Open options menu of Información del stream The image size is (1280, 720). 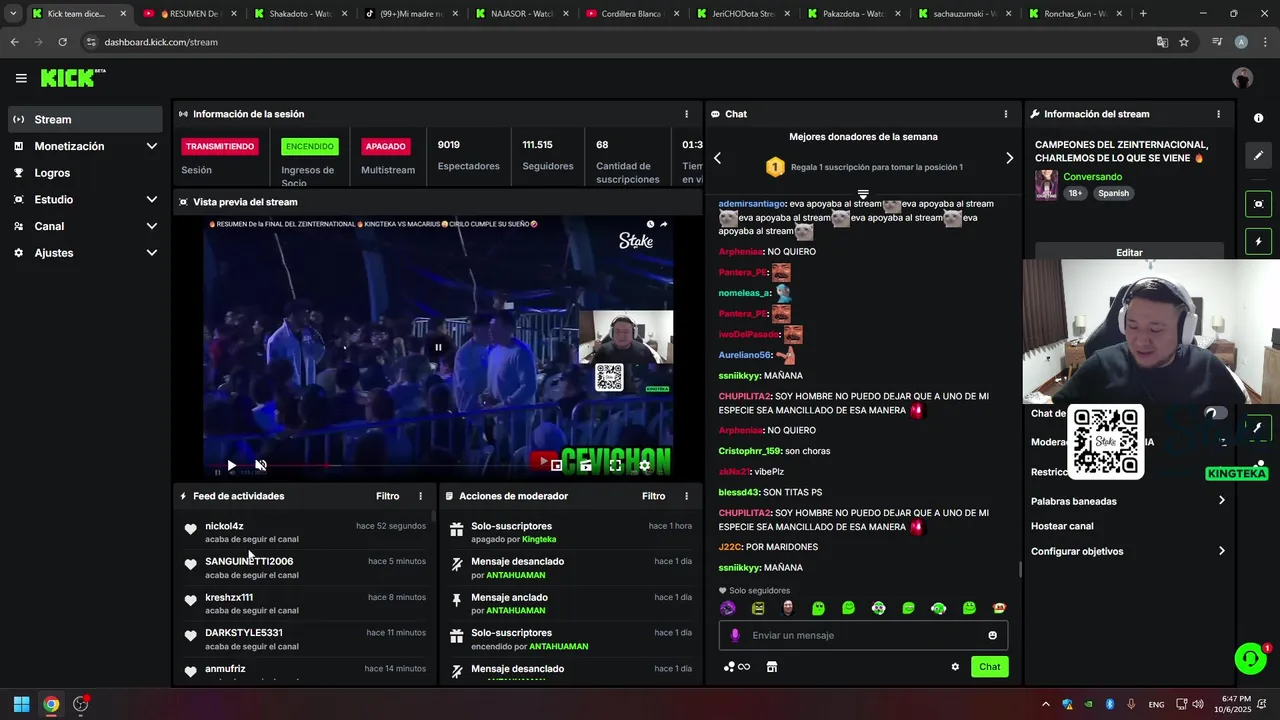point(1218,114)
